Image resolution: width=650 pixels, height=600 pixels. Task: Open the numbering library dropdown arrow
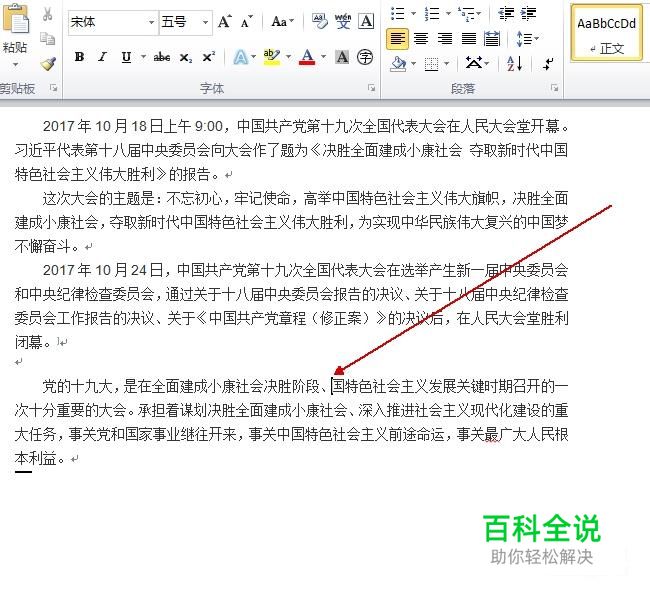click(x=448, y=13)
